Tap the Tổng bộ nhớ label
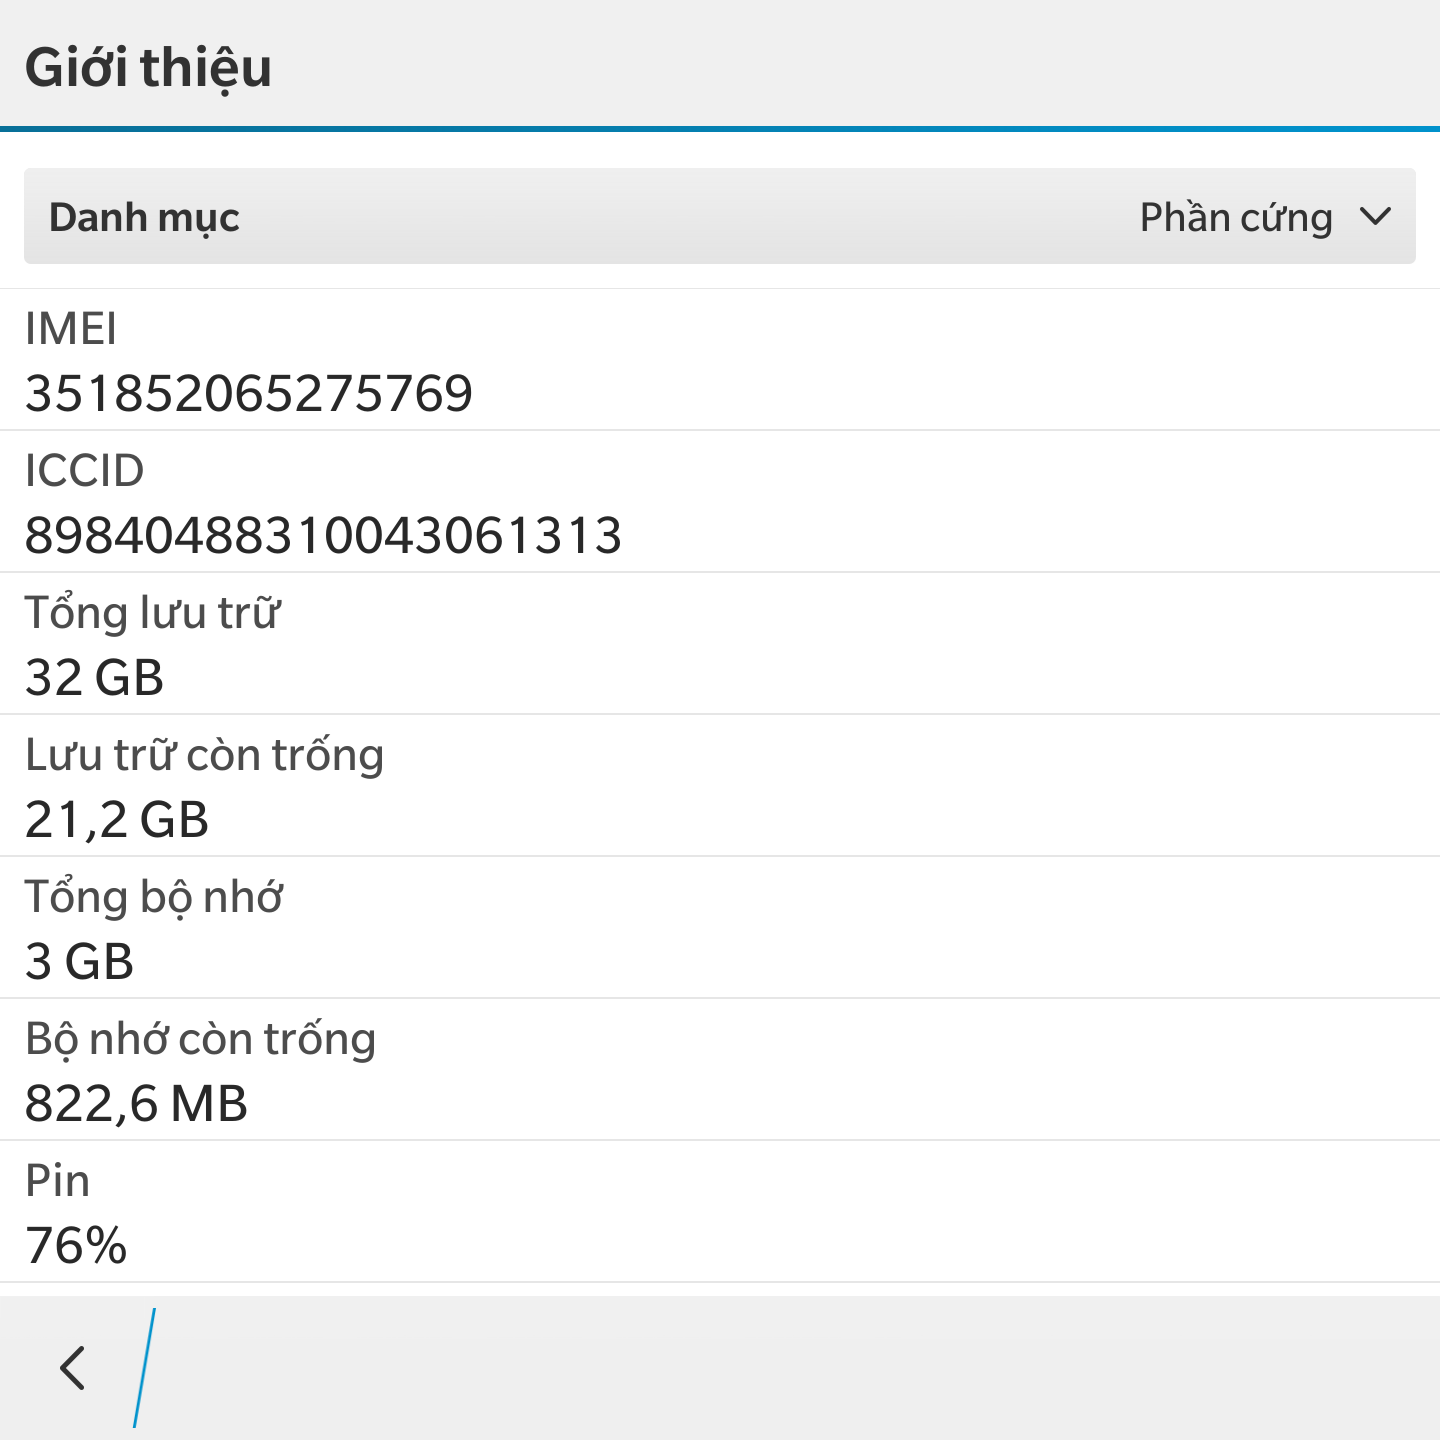Viewport: 1440px width, 1440px height. (x=154, y=897)
